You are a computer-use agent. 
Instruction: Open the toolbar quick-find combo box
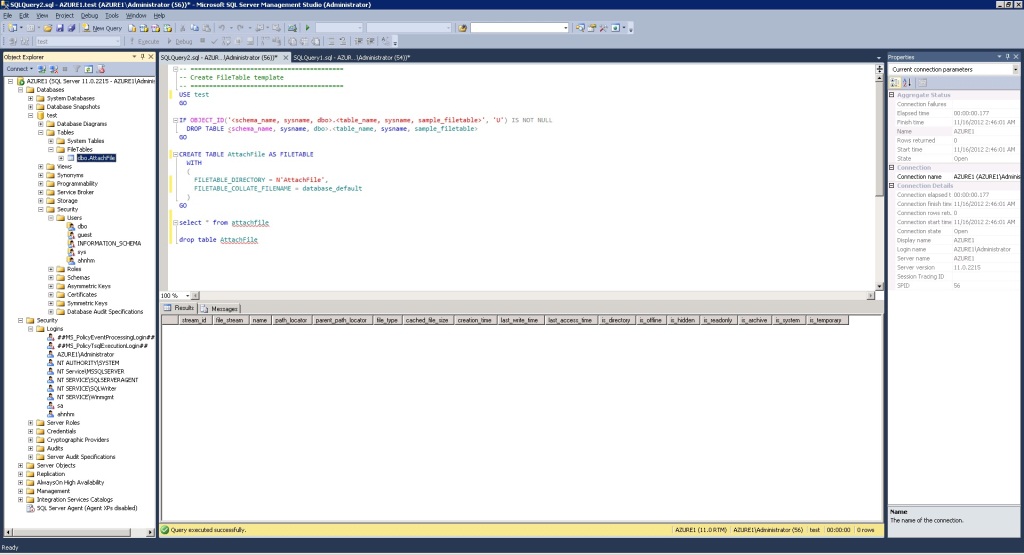(520, 28)
